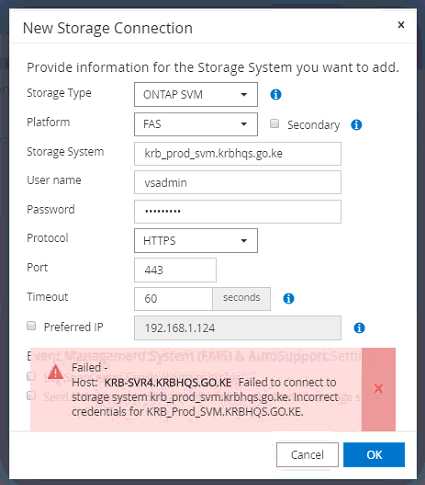Click the warning triangle icon in error
Image resolution: width=425 pixels, height=485 pixels.
click(x=55, y=372)
